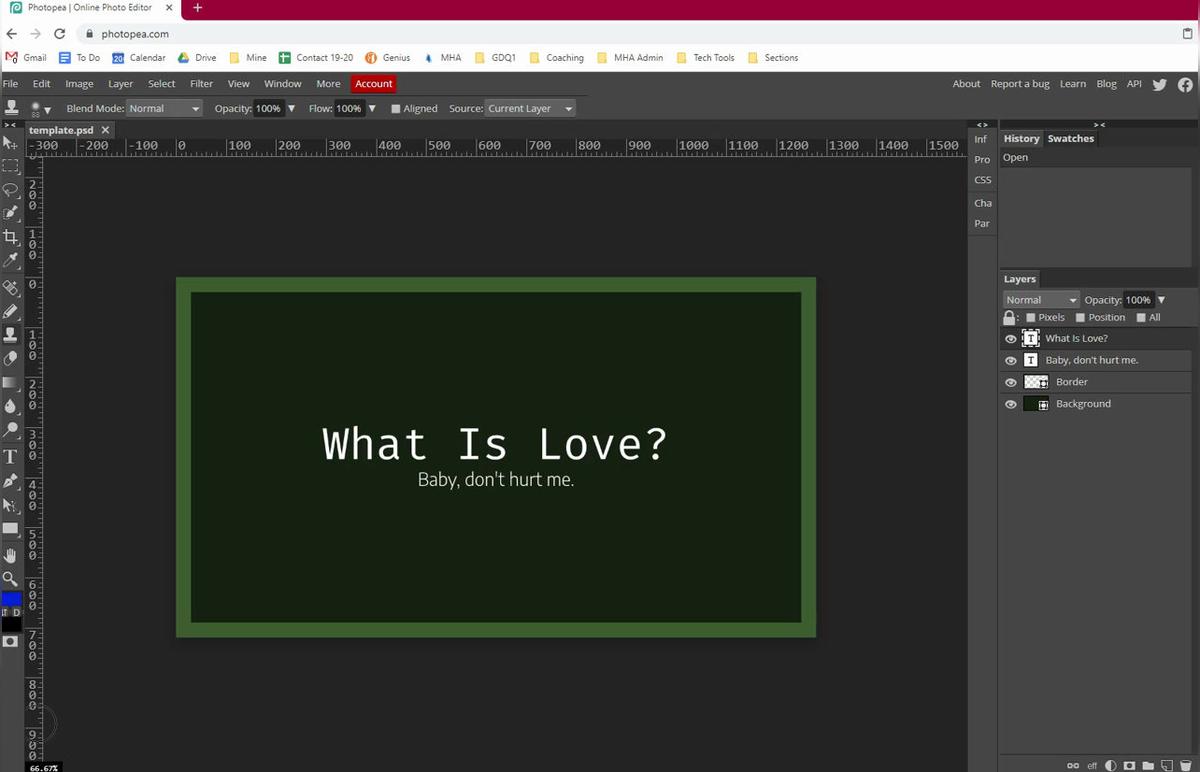
Task: Select the Spot Healing tool
Action: click(11, 287)
